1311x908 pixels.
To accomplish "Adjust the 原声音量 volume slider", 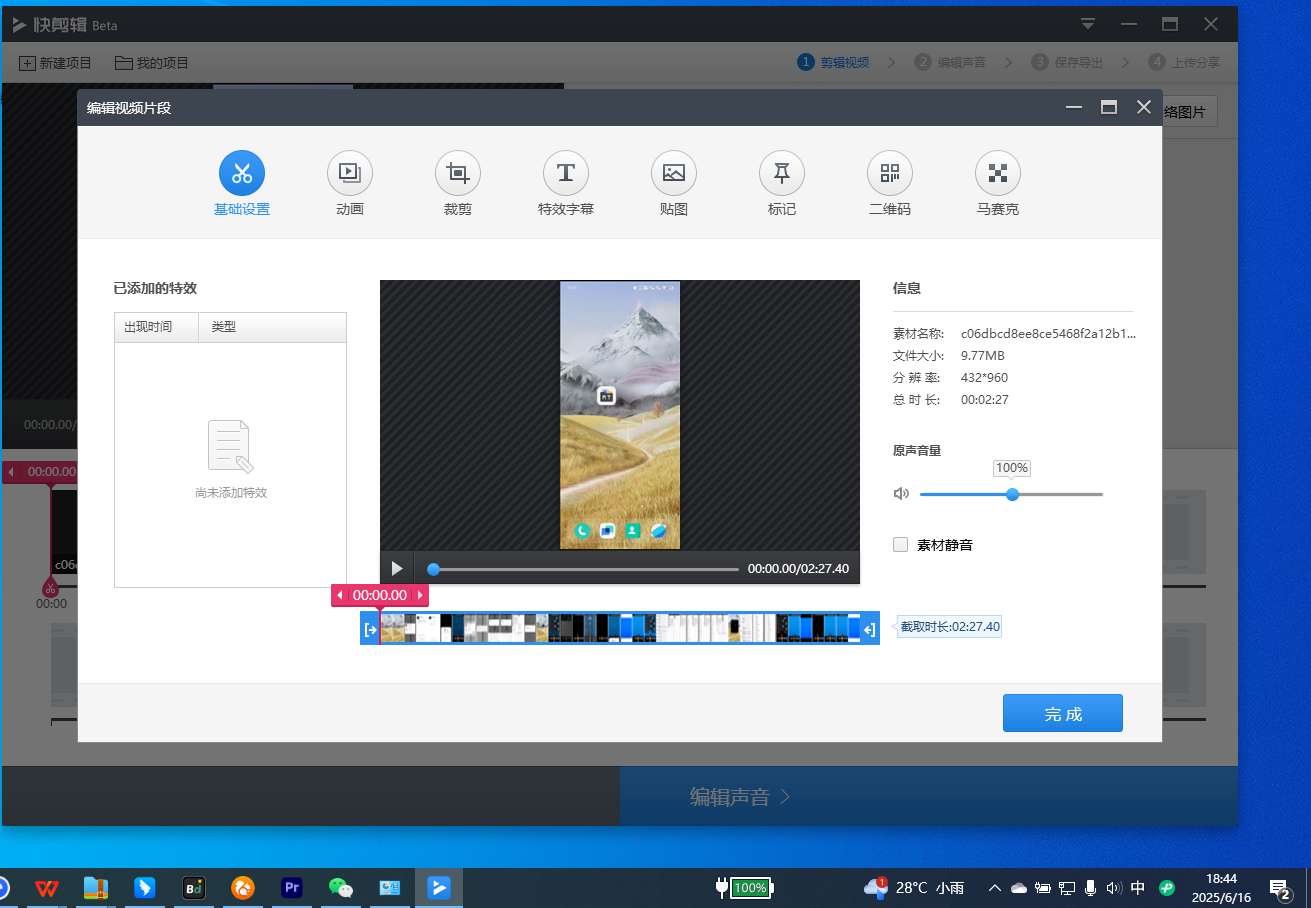I will (1011, 494).
